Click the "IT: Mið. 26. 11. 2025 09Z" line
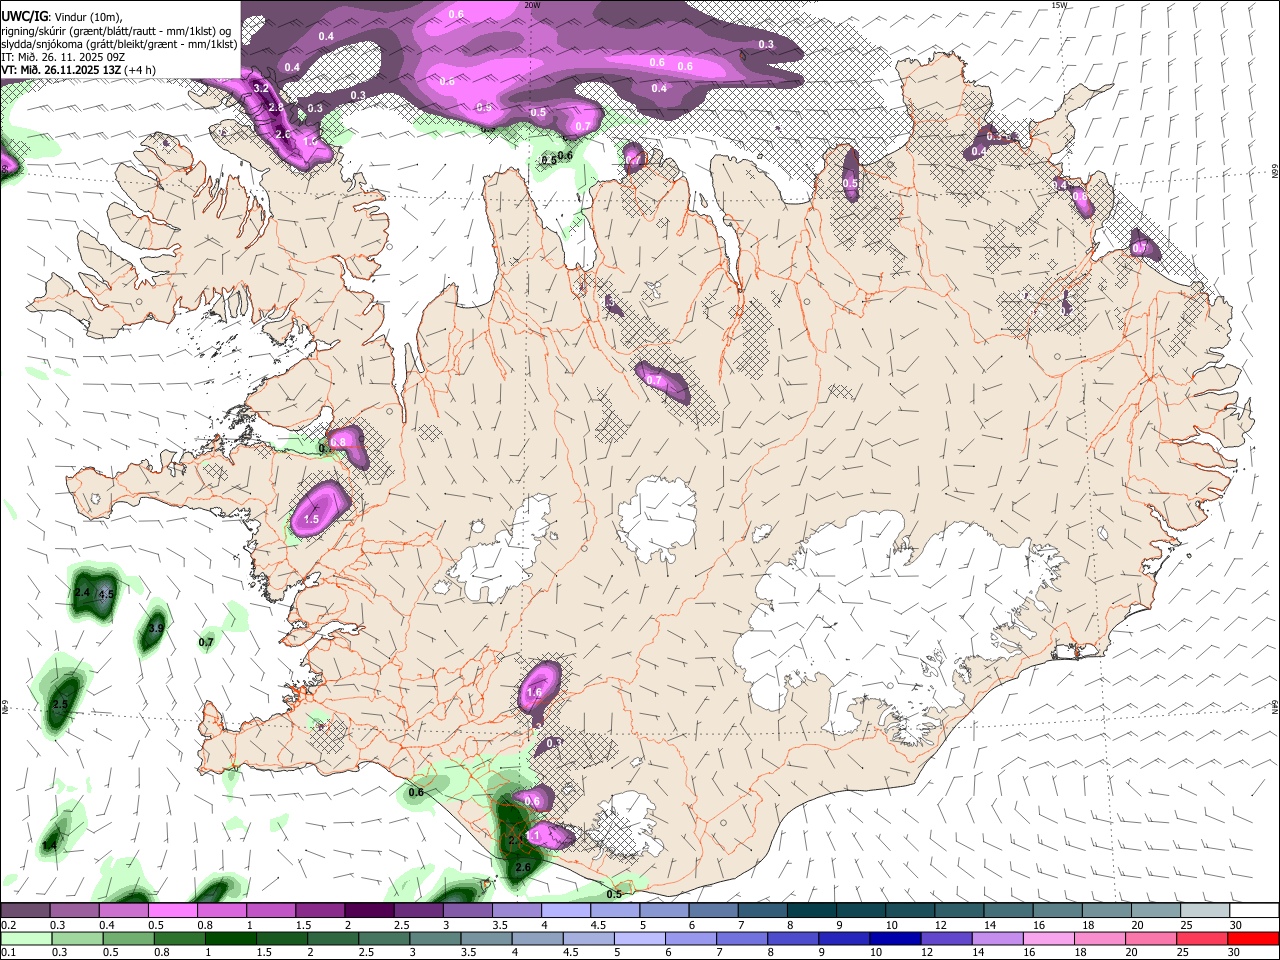 coord(63,57)
